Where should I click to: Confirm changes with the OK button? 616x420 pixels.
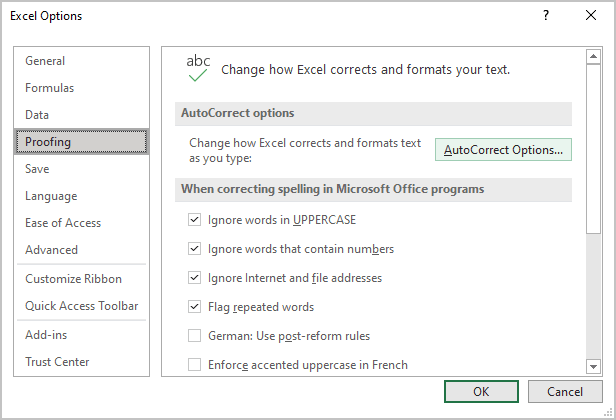481,391
